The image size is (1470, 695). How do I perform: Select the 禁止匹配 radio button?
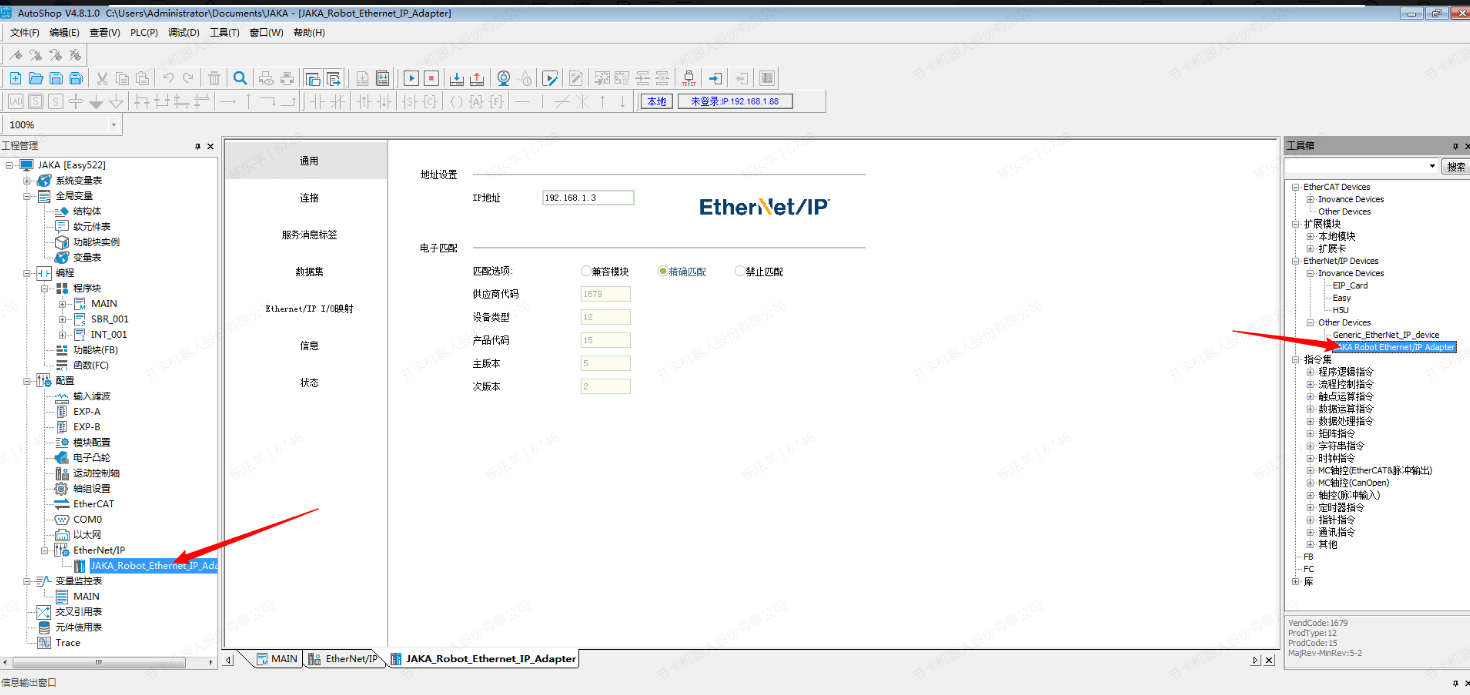(x=740, y=271)
